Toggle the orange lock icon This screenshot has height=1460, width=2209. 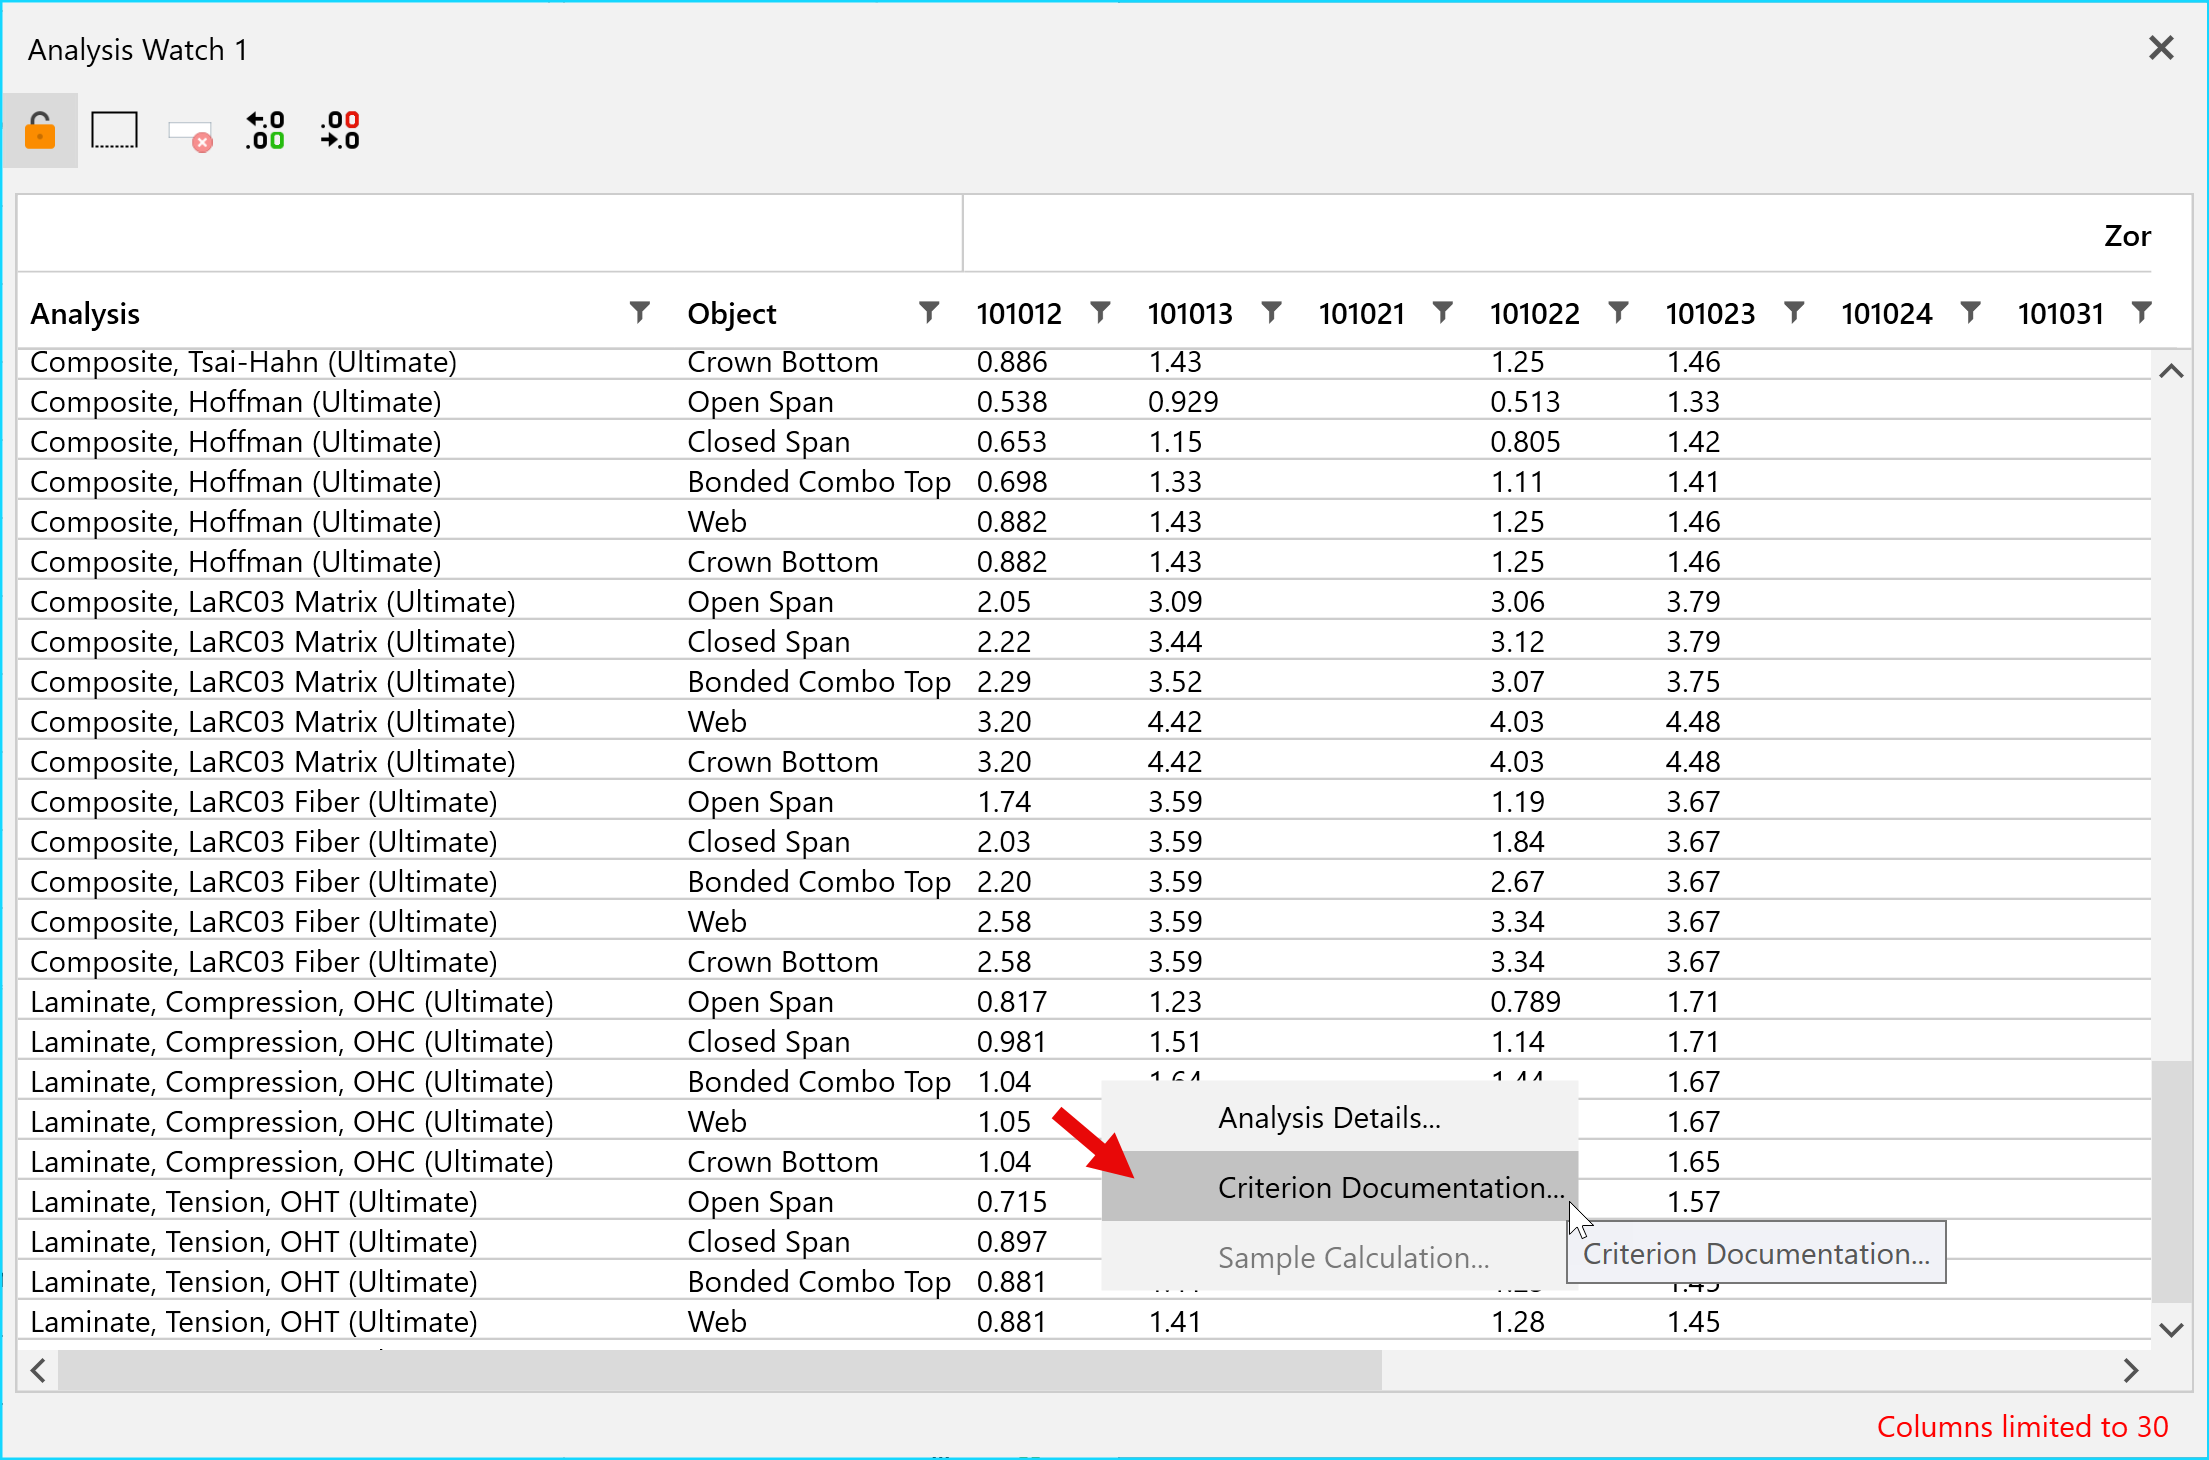[40, 131]
